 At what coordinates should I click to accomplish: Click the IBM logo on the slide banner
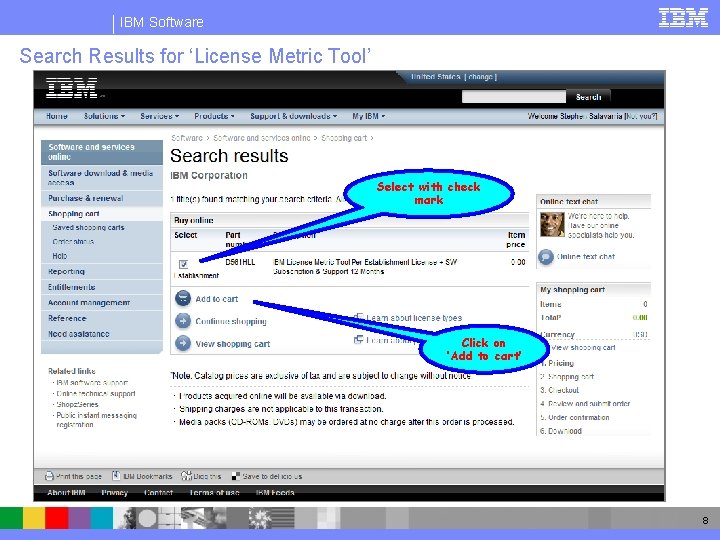[x=683, y=18]
